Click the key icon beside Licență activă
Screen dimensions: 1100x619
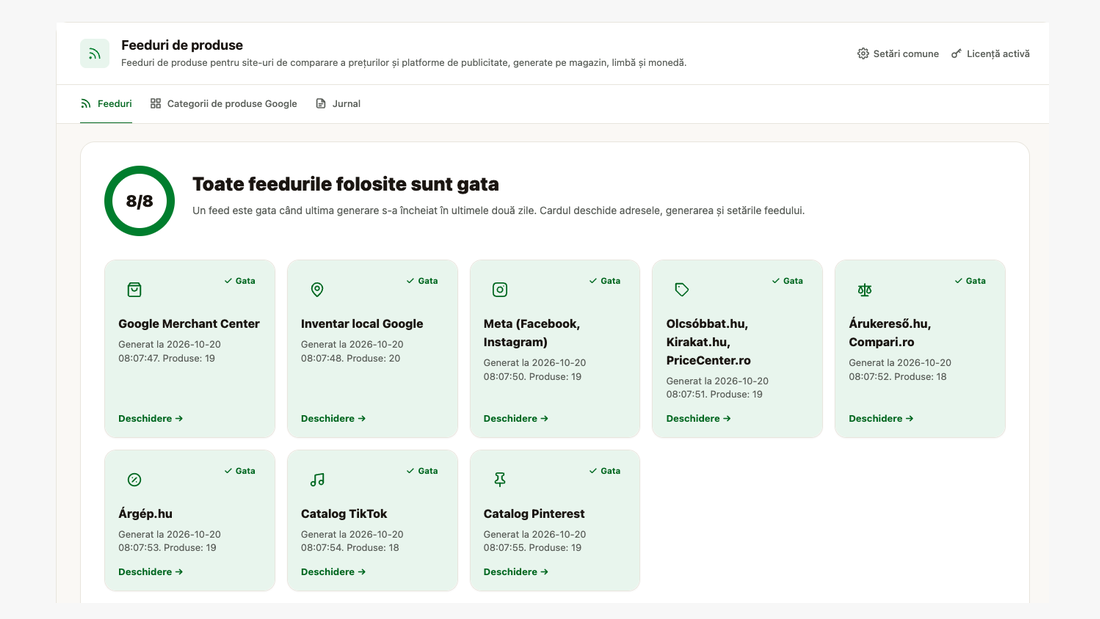956,53
